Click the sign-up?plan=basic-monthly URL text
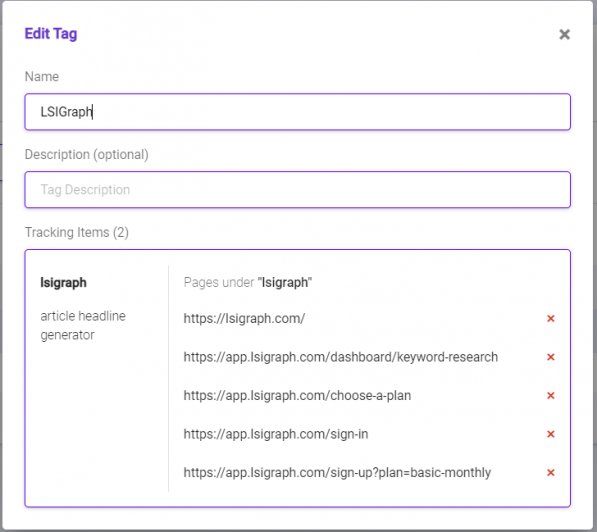 click(337, 473)
